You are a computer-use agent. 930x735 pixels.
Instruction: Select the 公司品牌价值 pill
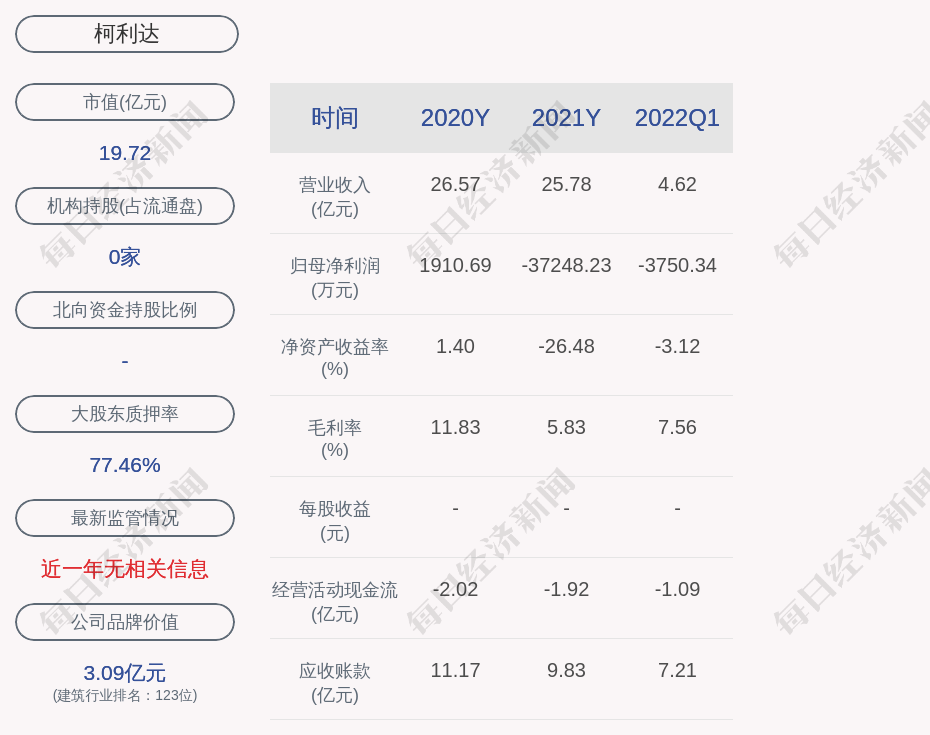click(125, 622)
